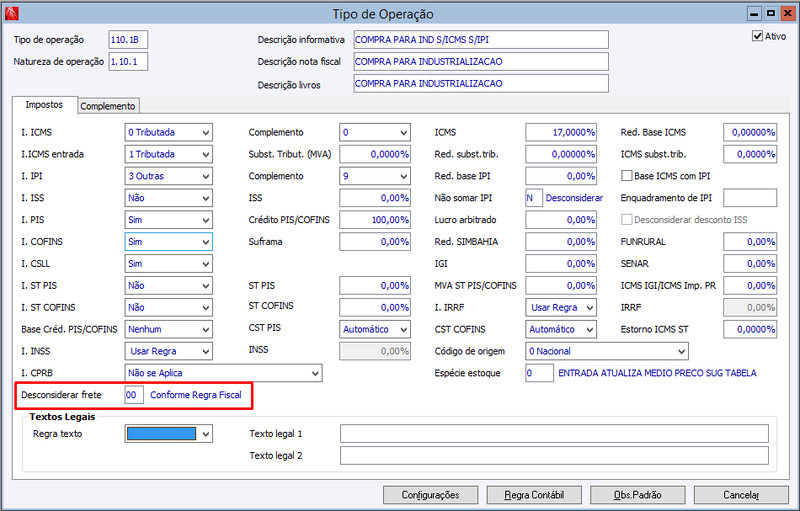Open the Regra texto dropdown
800x511 pixels.
coord(168,434)
